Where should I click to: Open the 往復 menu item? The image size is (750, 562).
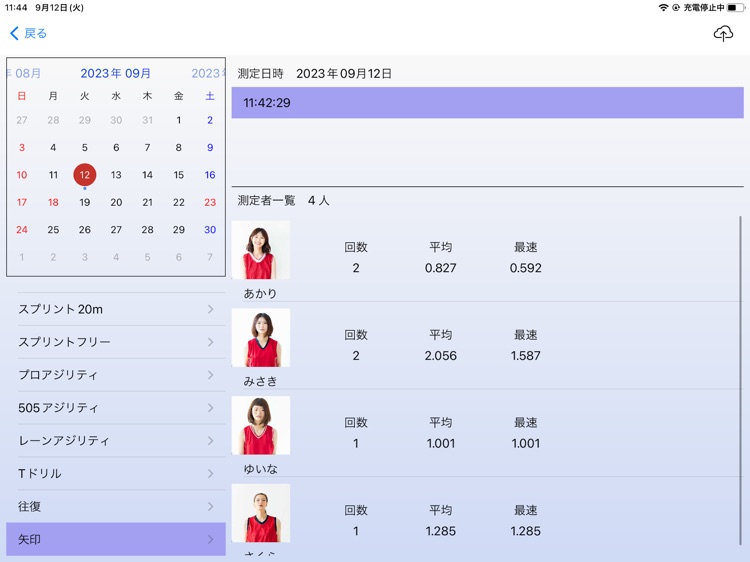(x=116, y=507)
